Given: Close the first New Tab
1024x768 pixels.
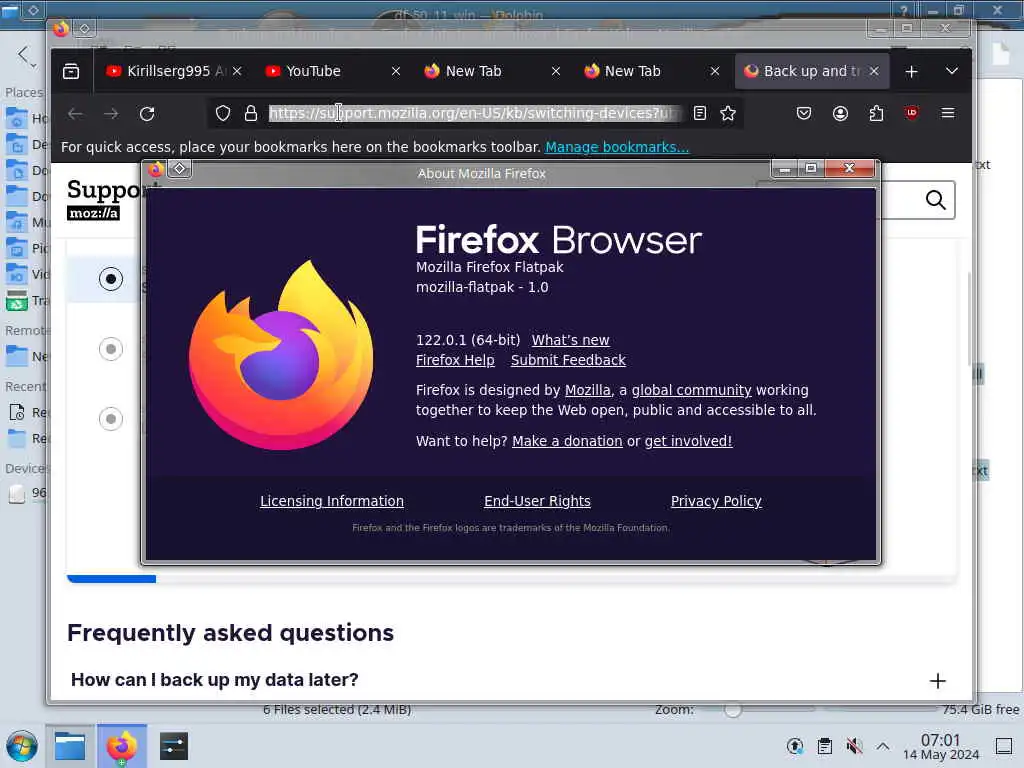Looking at the screenshot, I should click(556, 71).
